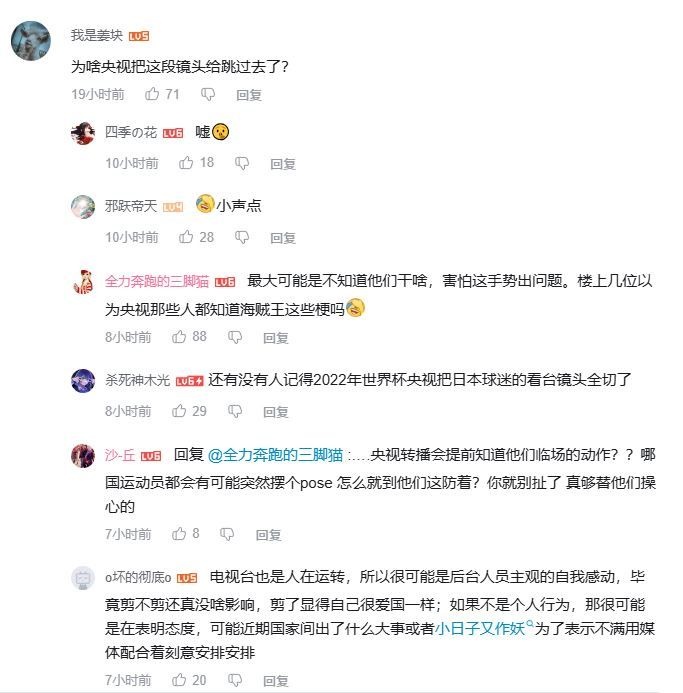Reply to 沙-丘's comment

coord(268,535)
